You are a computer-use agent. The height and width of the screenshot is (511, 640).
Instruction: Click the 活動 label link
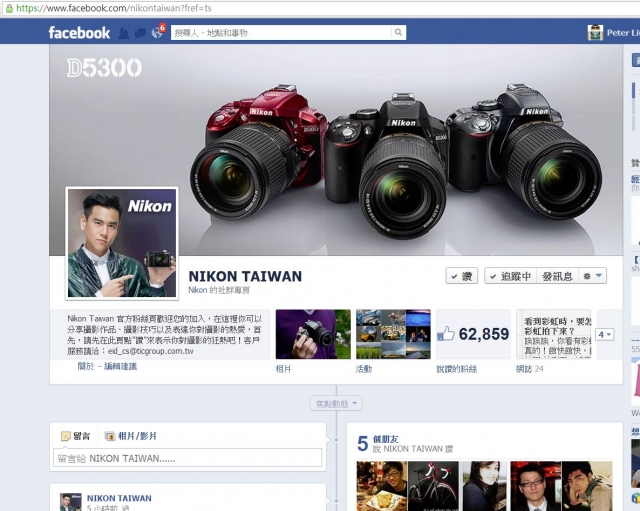[364, 369]
